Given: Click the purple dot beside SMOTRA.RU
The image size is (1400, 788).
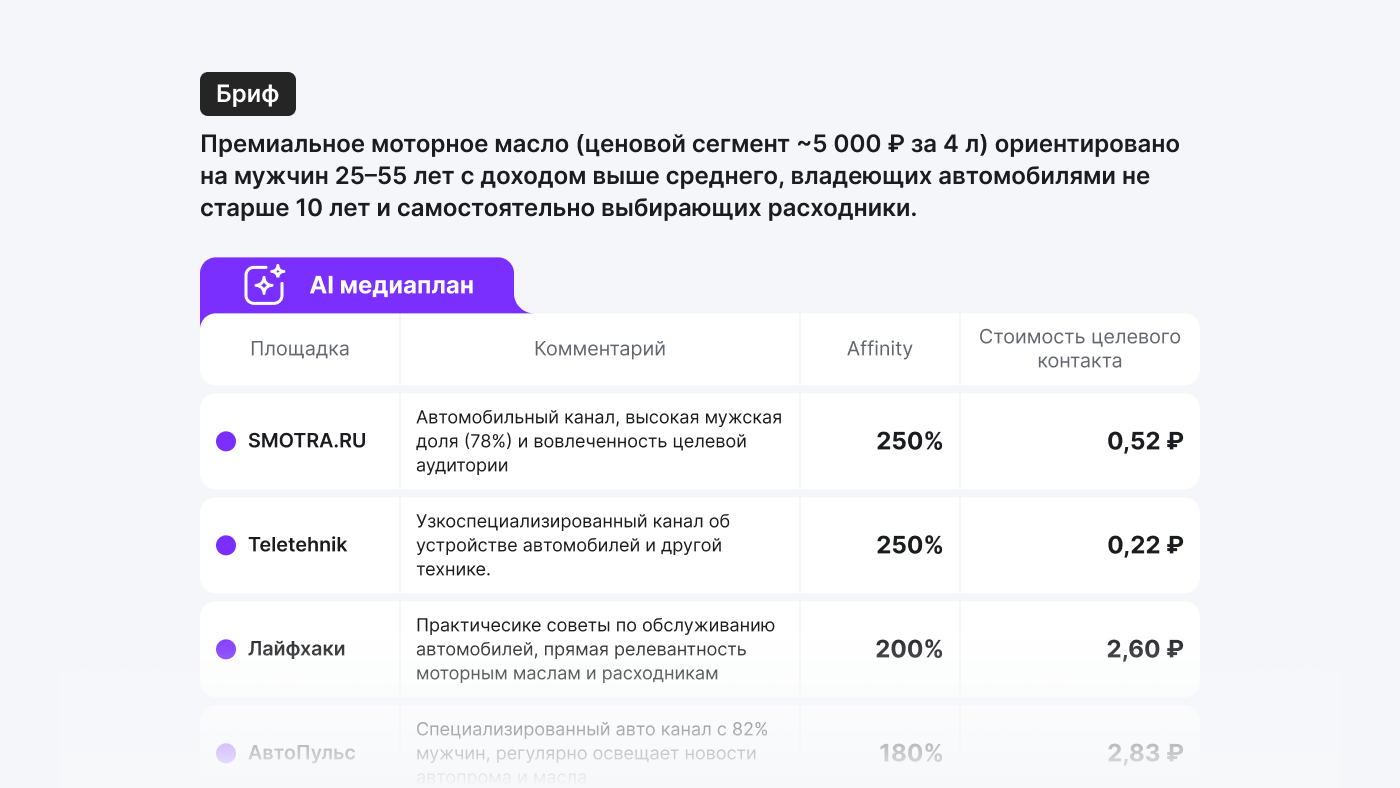Looking at the screenshot, I should point(226,441).
